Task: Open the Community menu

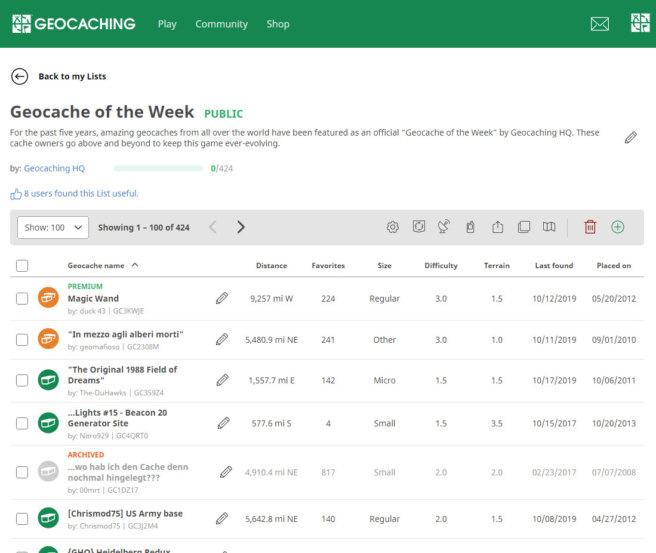Action: 221,24
